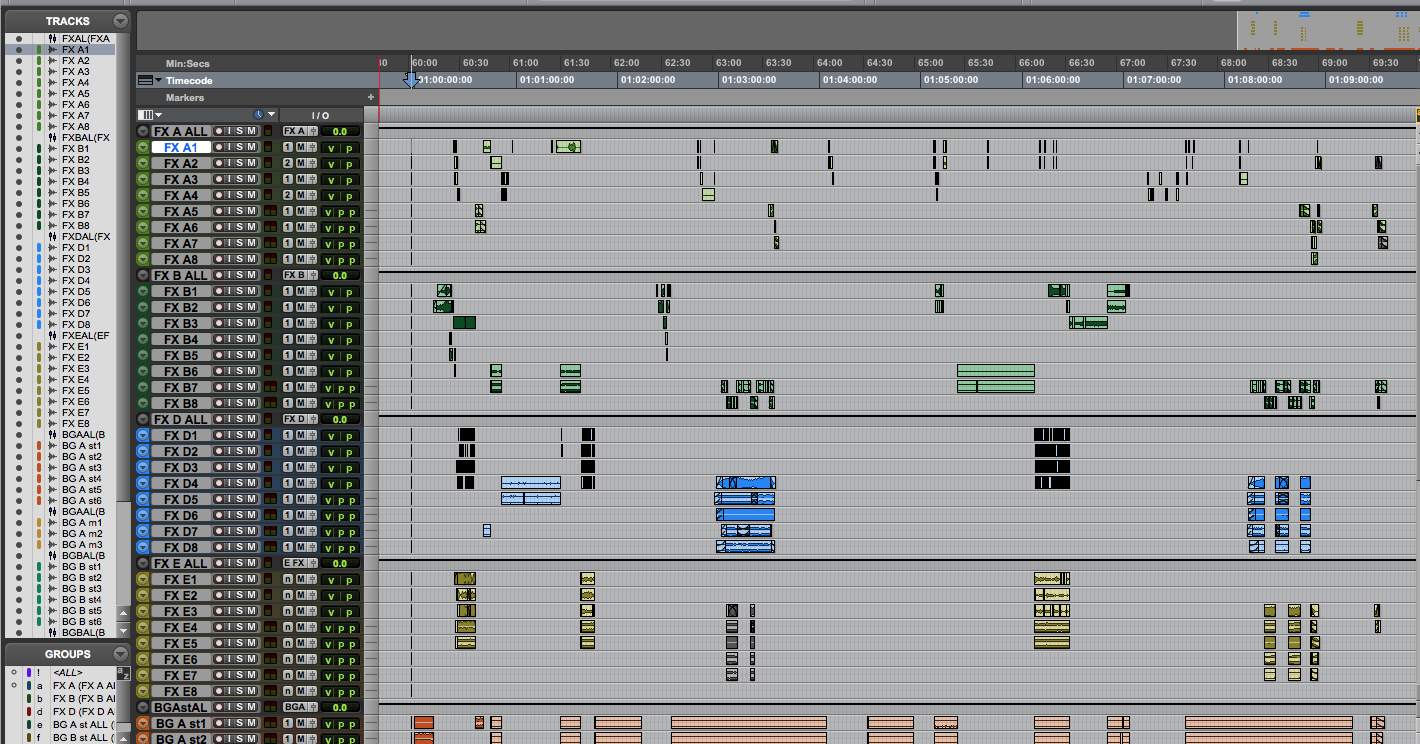Click the blue color strip of FX D2 in list
Viewport: 1420px width, 744px height.
click(39, 258)
